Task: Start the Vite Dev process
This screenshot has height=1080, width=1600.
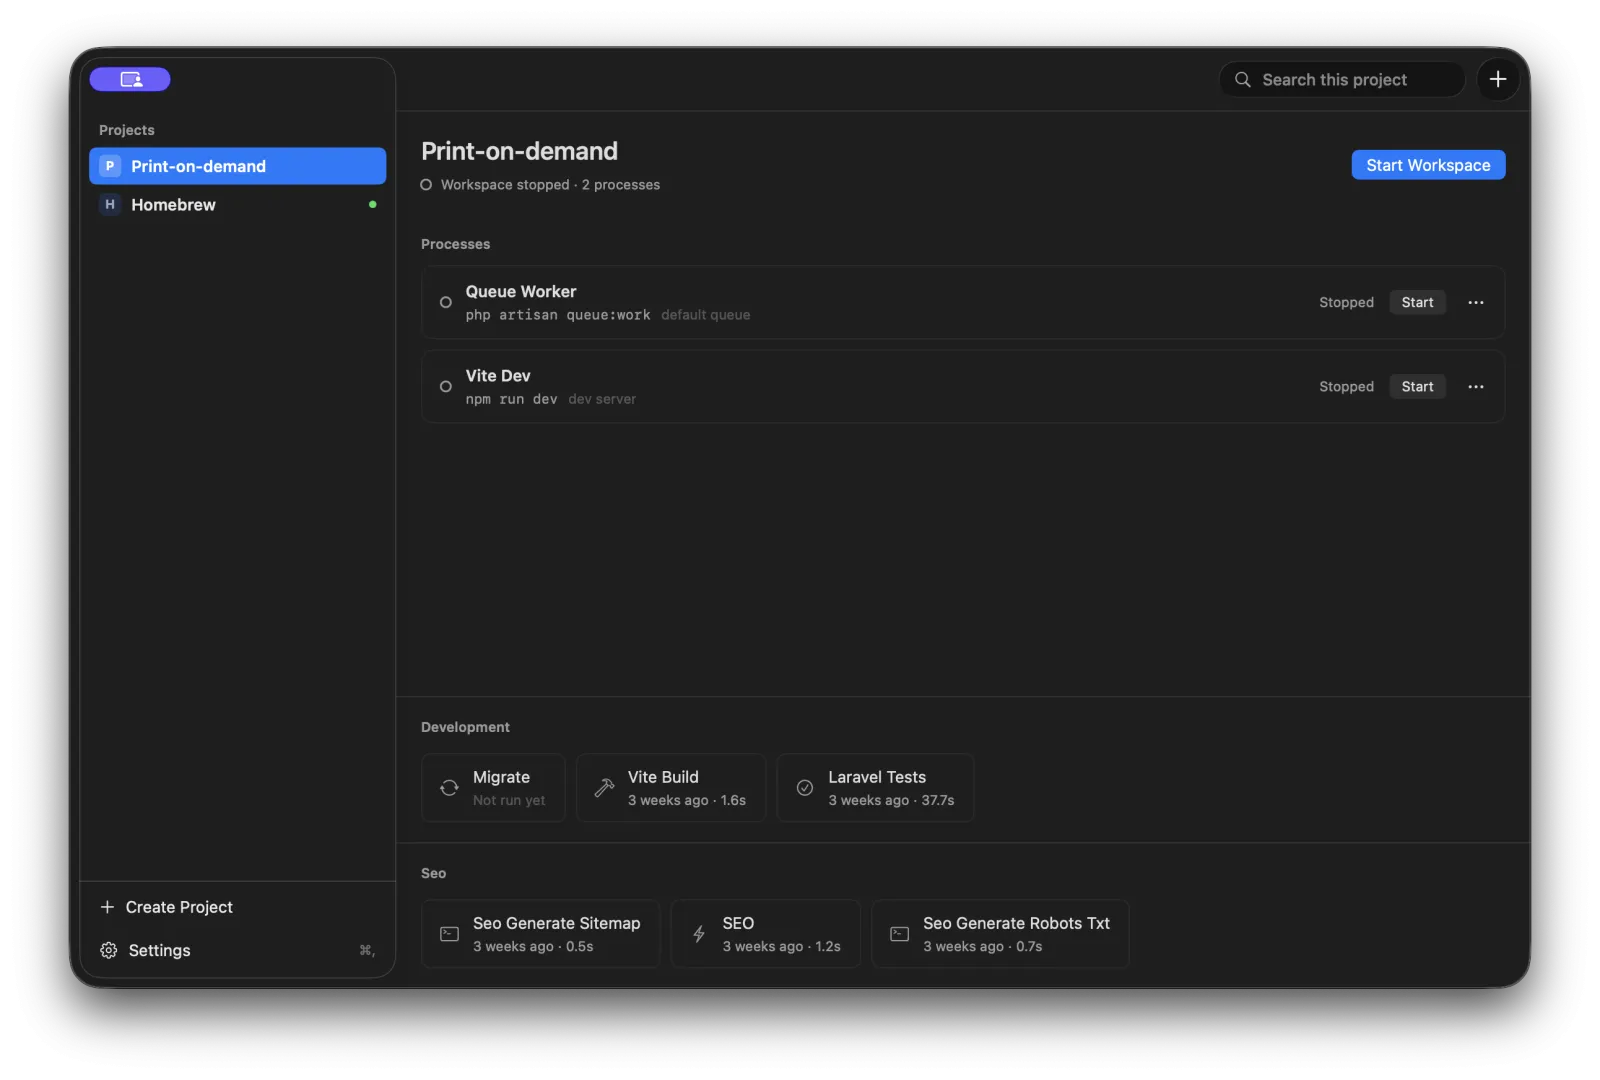Action: coord(1417,386)
